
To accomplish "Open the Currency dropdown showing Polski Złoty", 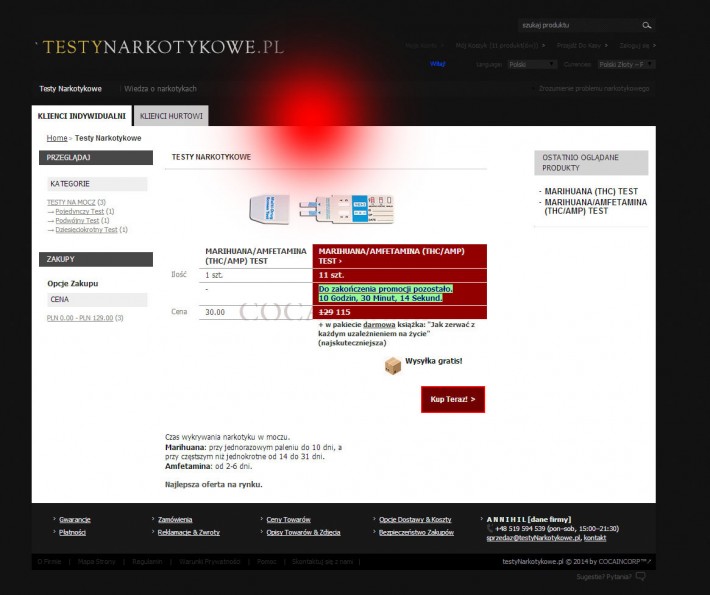I will click(x=626, y=64).
